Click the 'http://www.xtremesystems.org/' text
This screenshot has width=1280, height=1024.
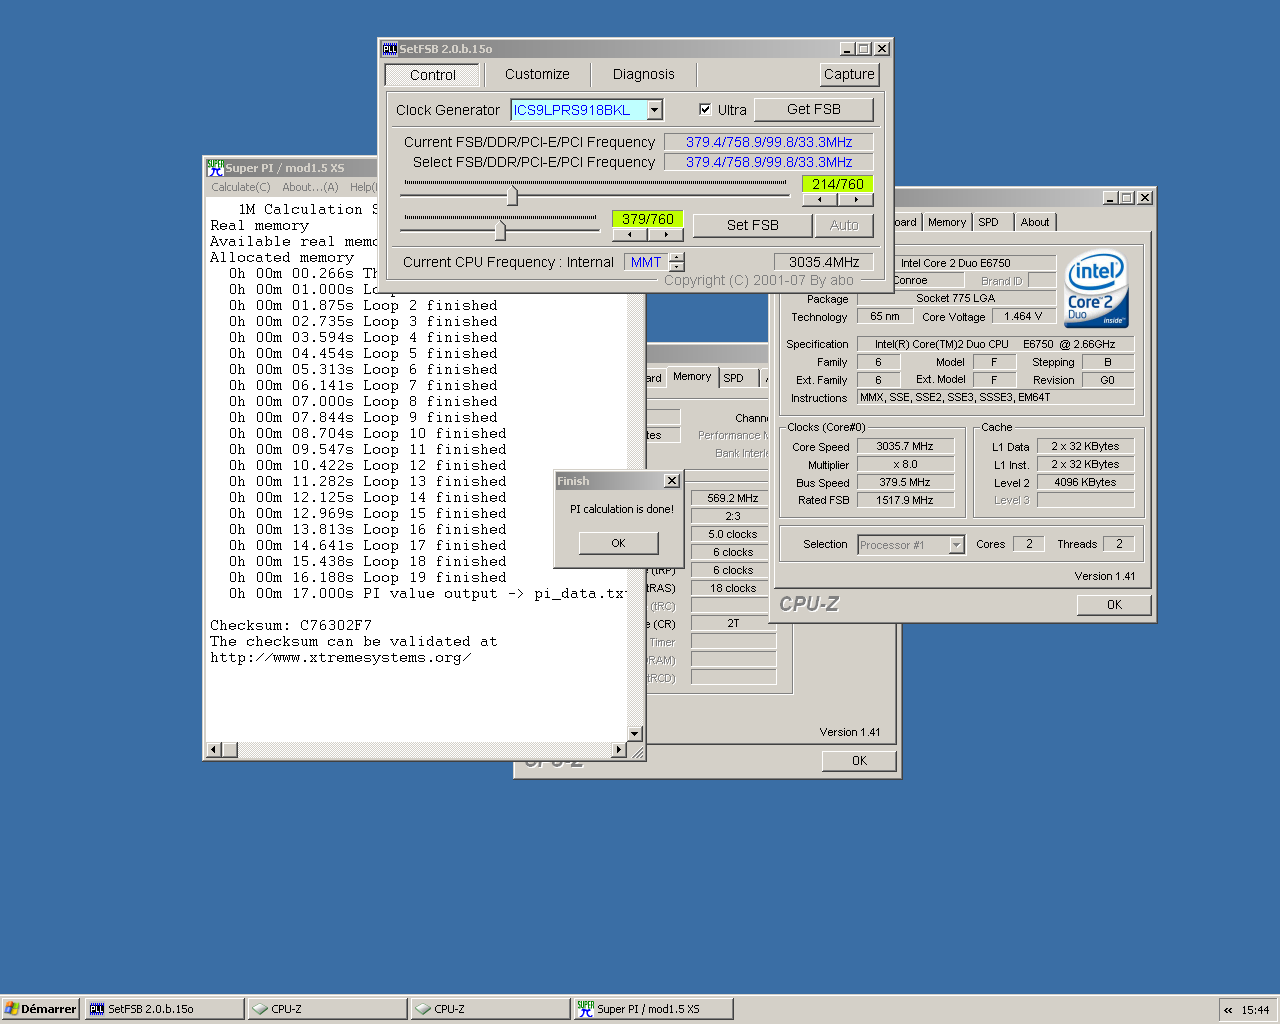(340, 658)
